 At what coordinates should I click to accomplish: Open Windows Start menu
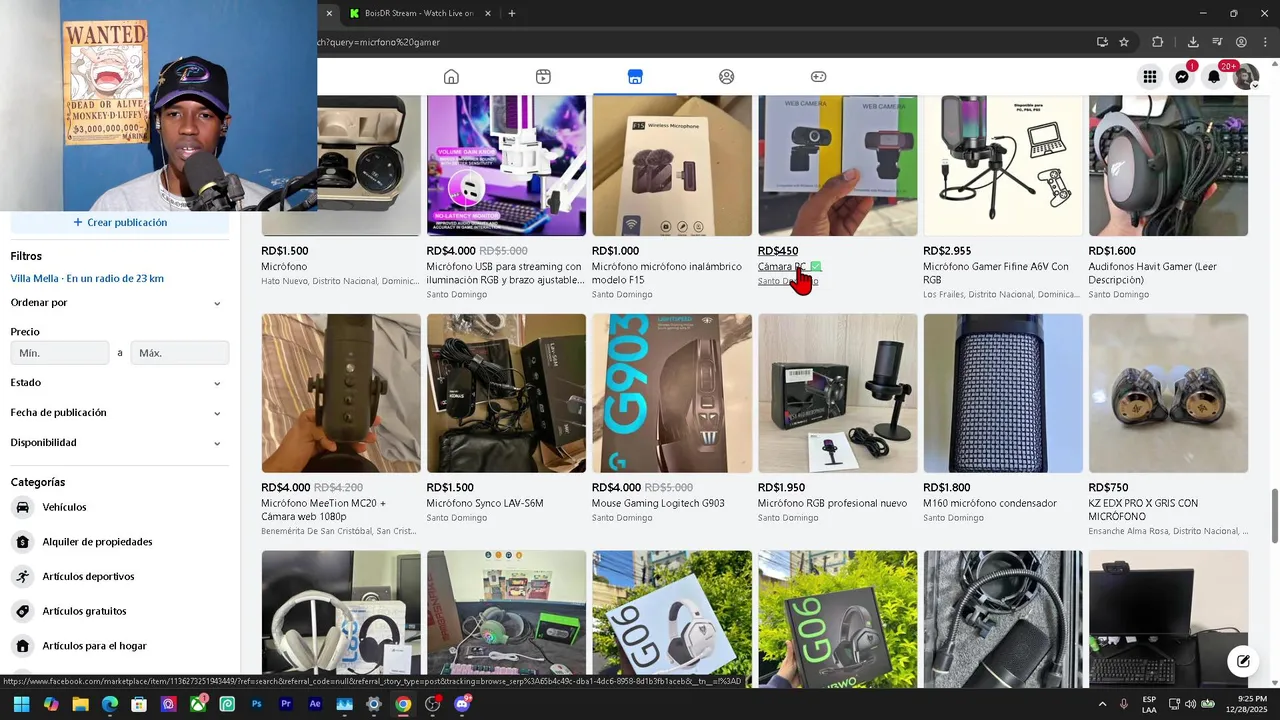coord(21,704)
